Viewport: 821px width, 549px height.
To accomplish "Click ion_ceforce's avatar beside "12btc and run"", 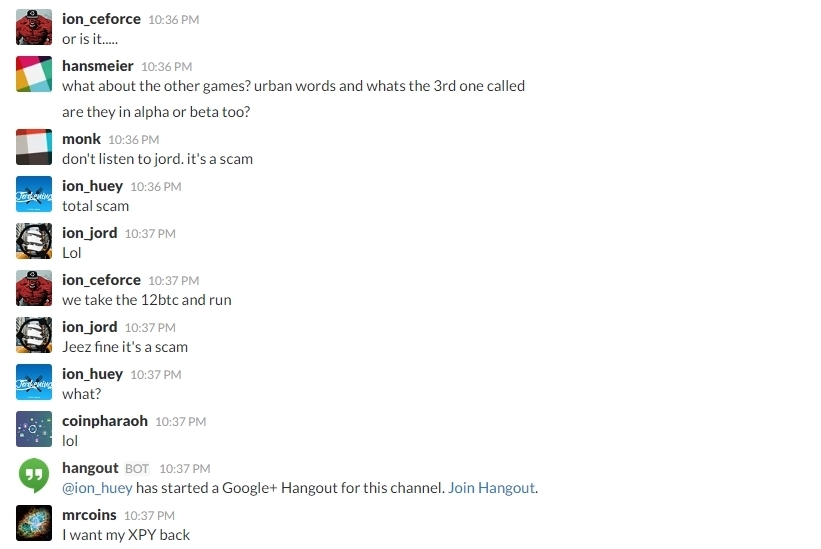I will (x=34, y=288).
